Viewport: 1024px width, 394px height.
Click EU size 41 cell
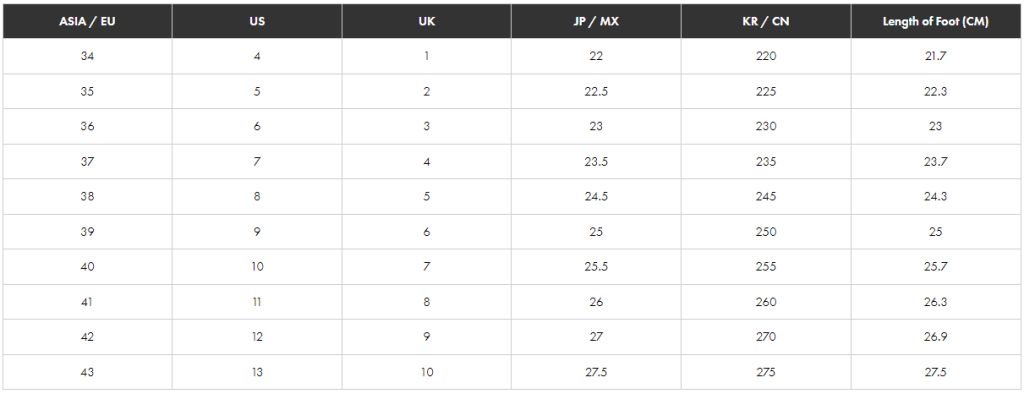88,302
